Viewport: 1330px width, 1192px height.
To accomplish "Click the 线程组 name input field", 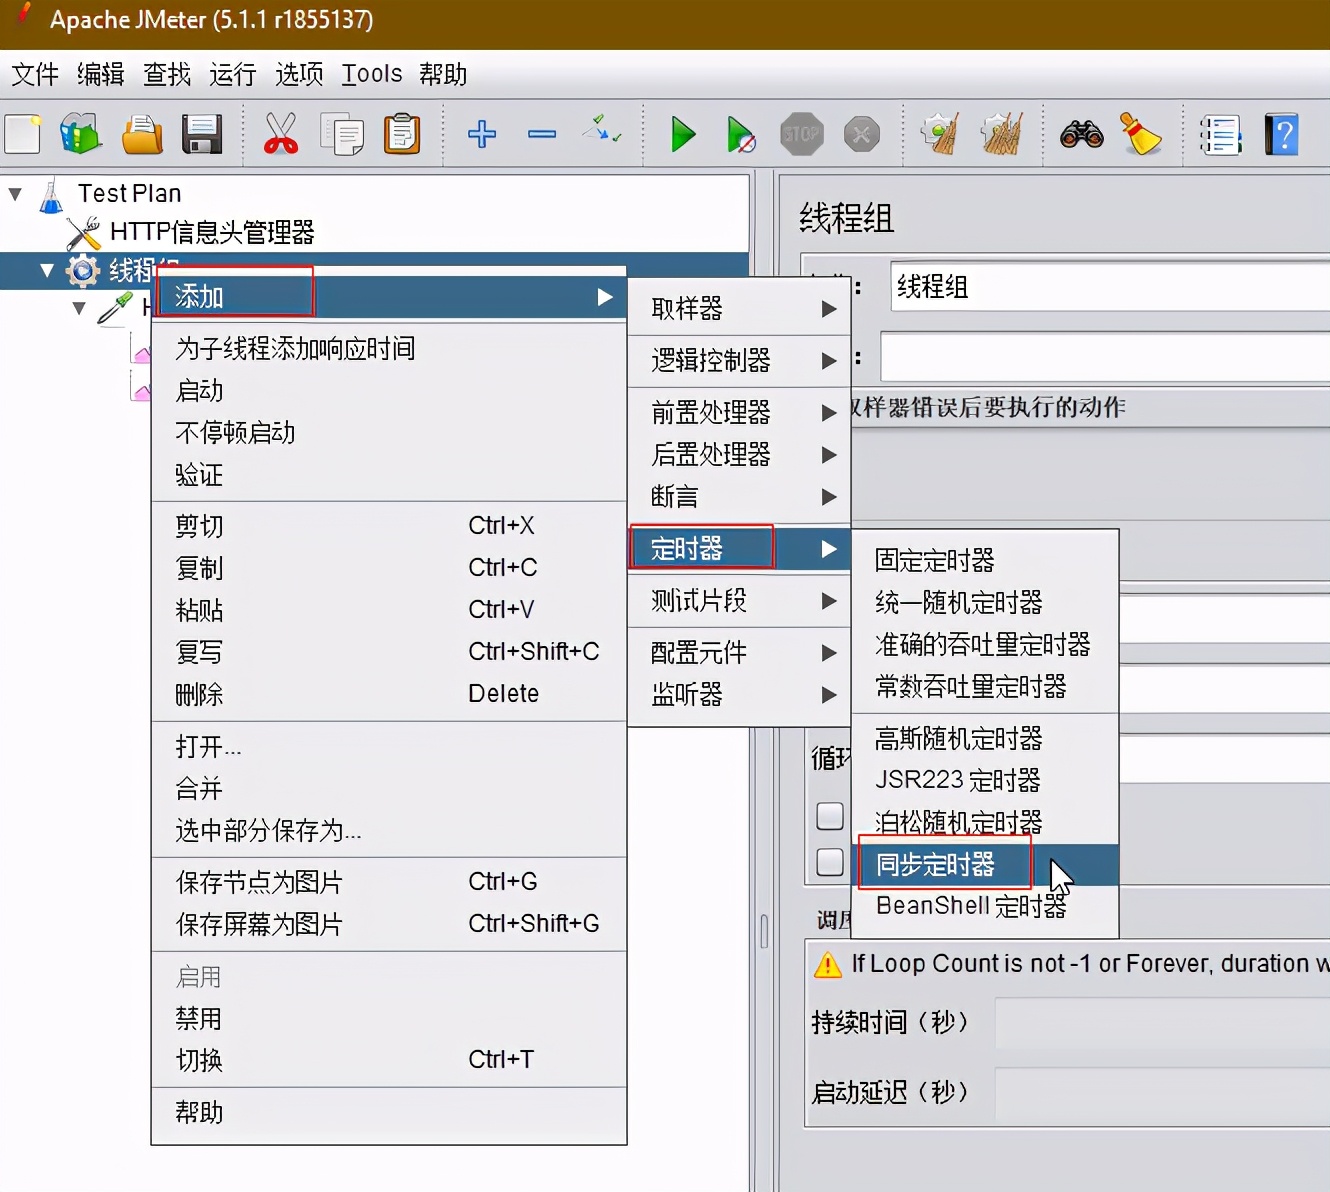I will pos(1109,287).
